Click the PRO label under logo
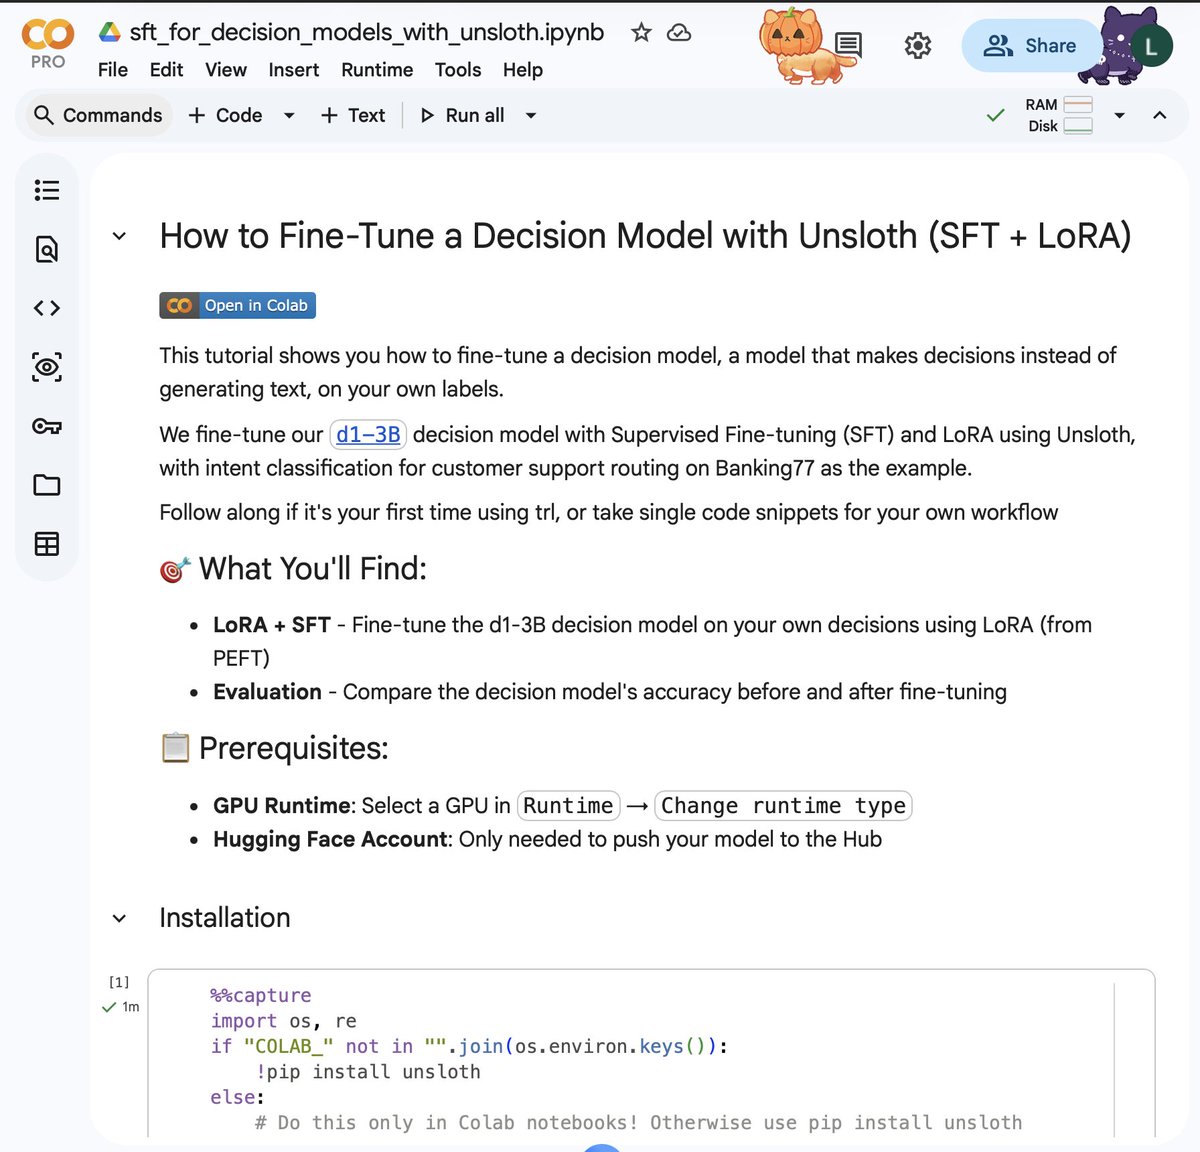The image size is (1200, 1152). (48, 62)
